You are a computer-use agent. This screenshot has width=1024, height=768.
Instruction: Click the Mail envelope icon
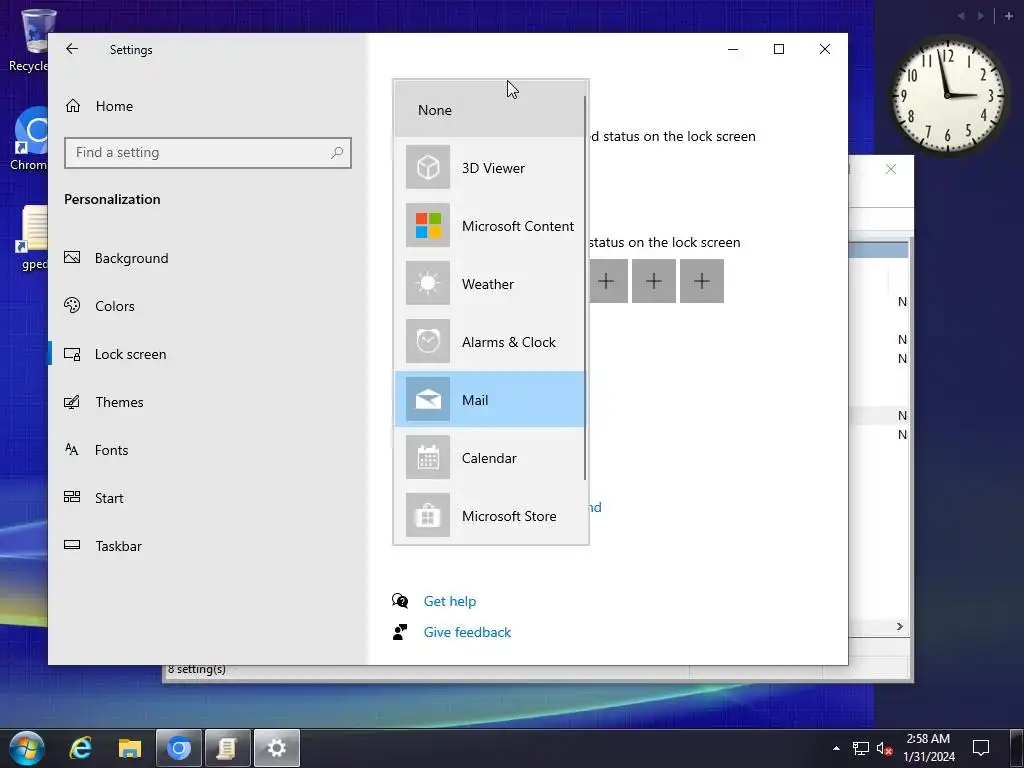point(428,399)
